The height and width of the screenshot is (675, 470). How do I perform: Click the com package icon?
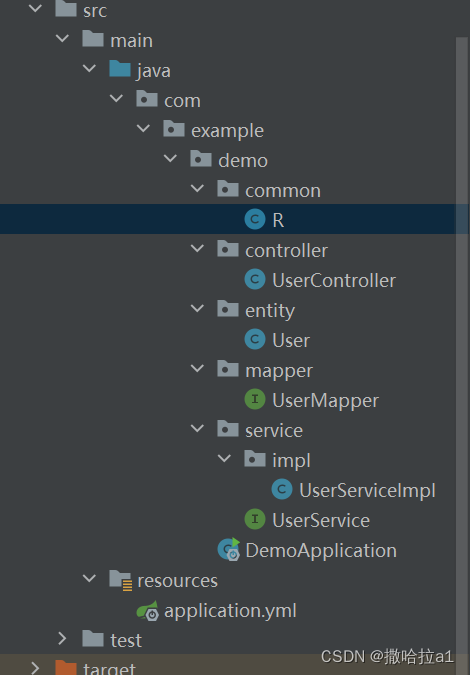pyautogui.click(x=147, y=99)
